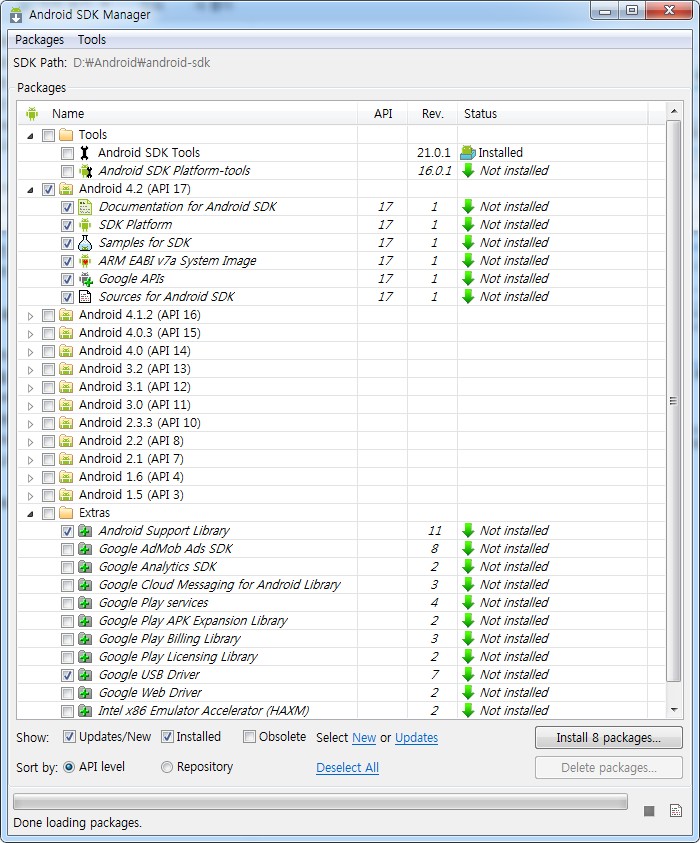Click the Android Support Library package icon
The height and width of the screenshot is (843, 700).
[85, 531]
